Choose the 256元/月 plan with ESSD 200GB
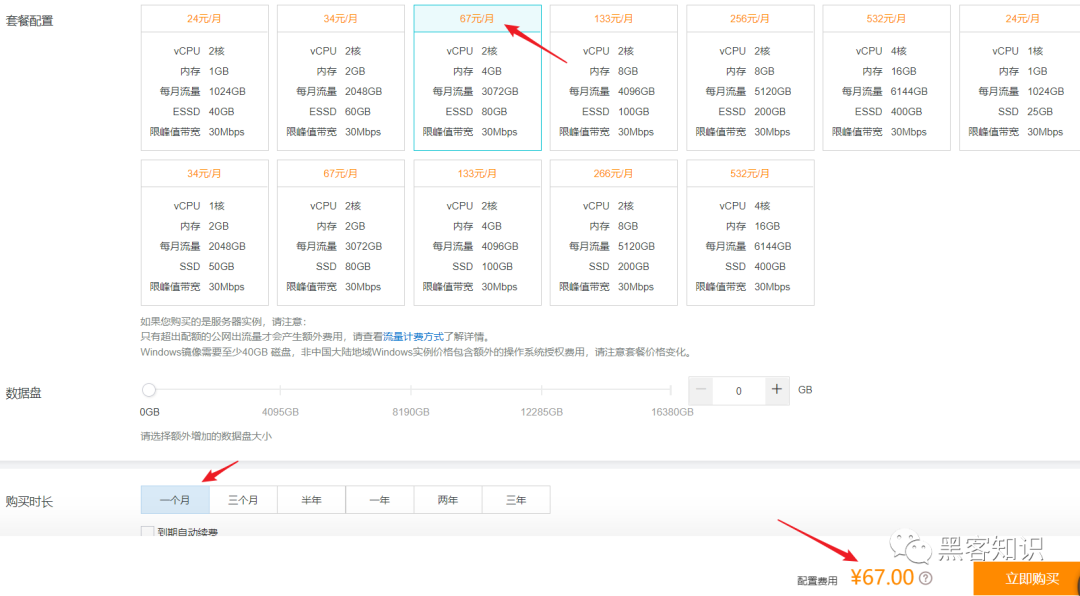 pyautogui.click(x=750, y=78)
